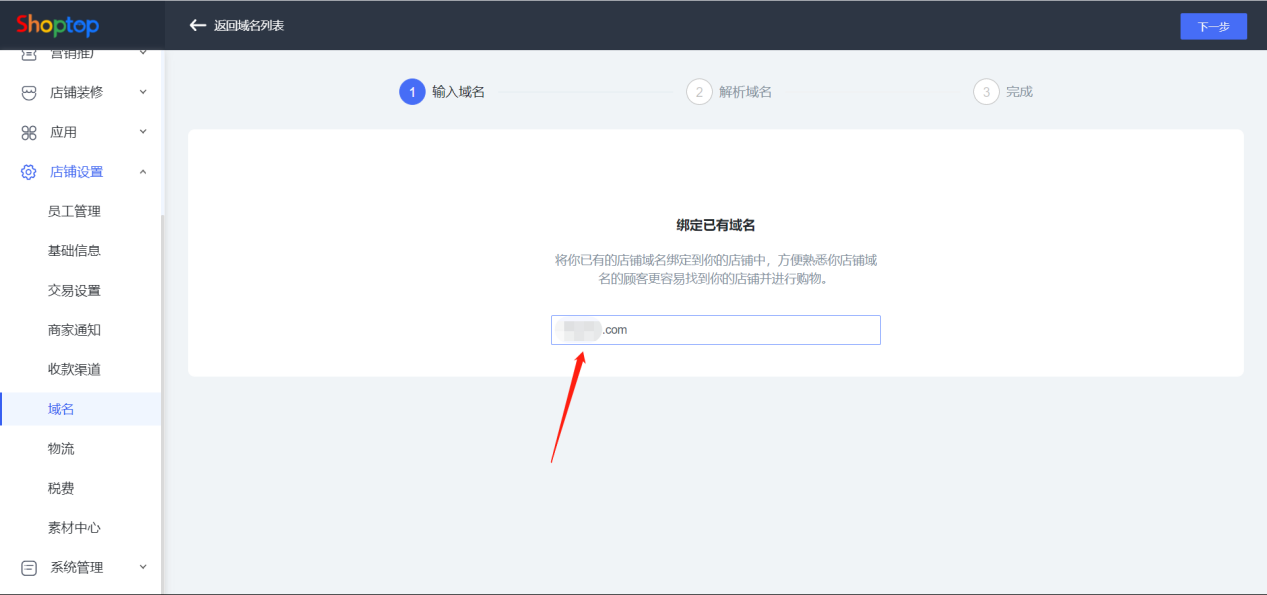Click the domain name input field
This screenshot has height=595, width=1267.
click(740, 330)
